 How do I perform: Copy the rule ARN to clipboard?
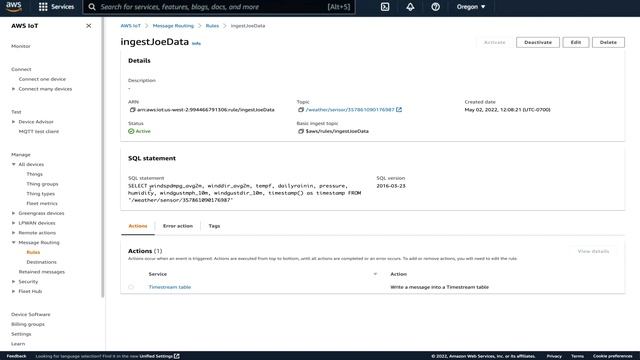(x=132, y=110)
